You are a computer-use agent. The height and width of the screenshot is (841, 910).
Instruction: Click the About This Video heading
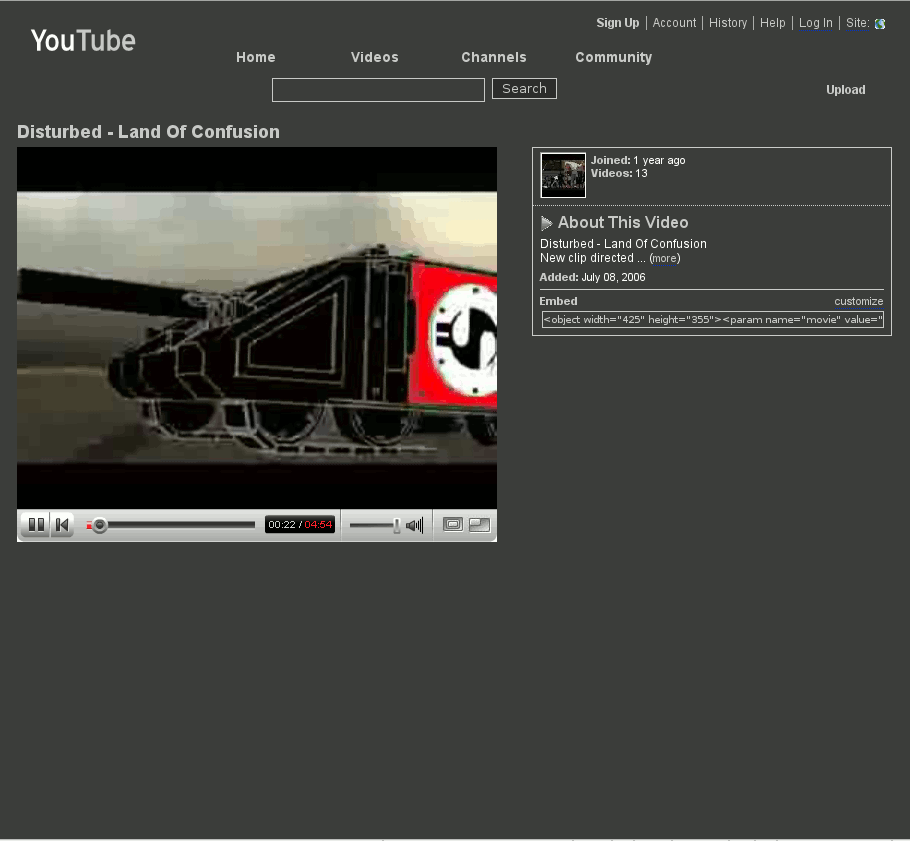click(x=623, y=223)
